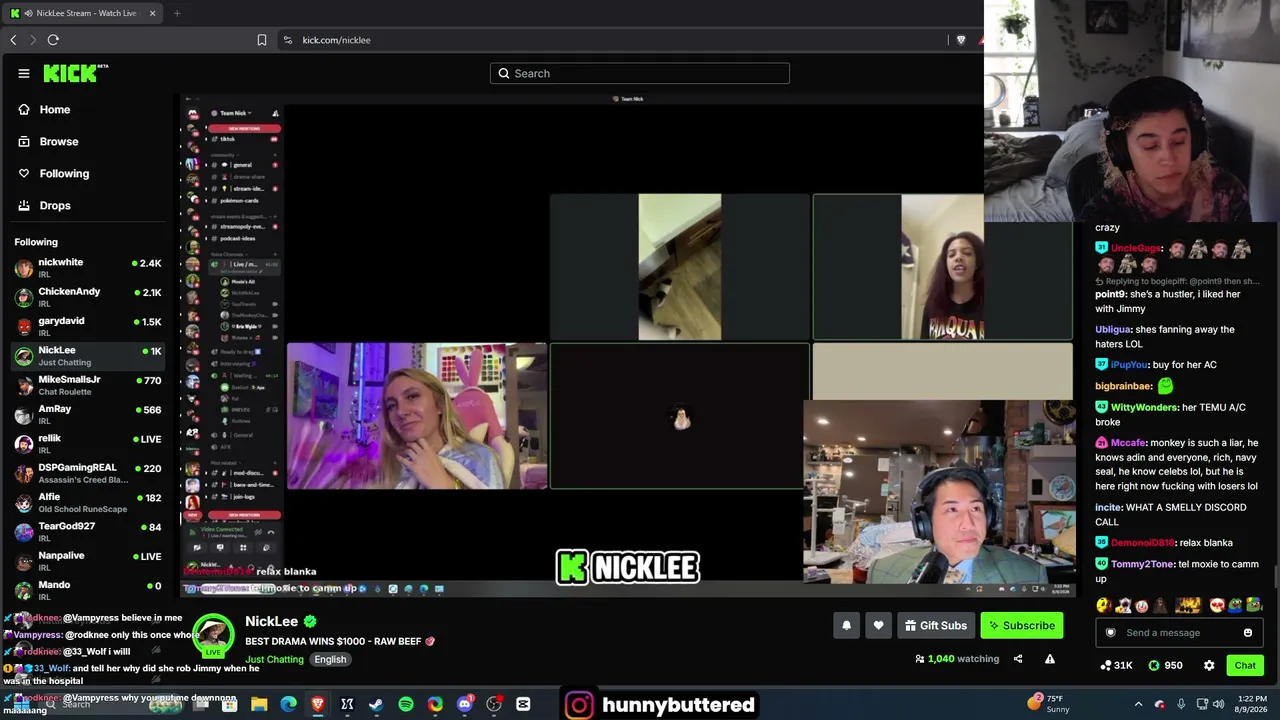Close the NickLee Stream browser tab
The image size is (1280, 720).
[x=152, y=13]
